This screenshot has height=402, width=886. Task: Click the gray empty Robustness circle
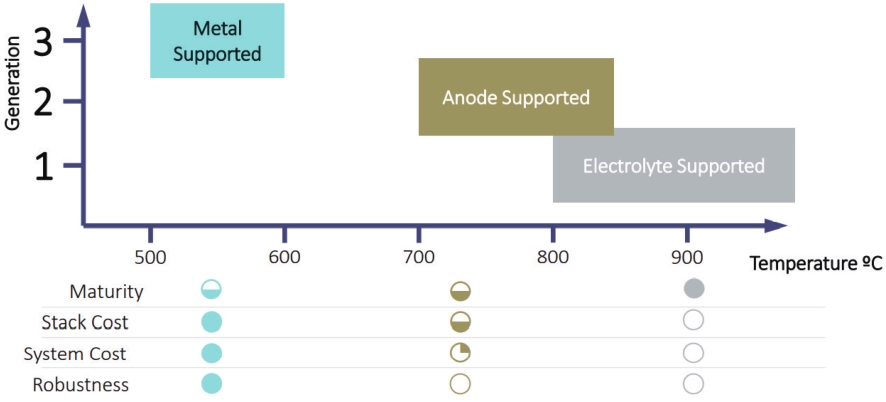tap(693, 384)
